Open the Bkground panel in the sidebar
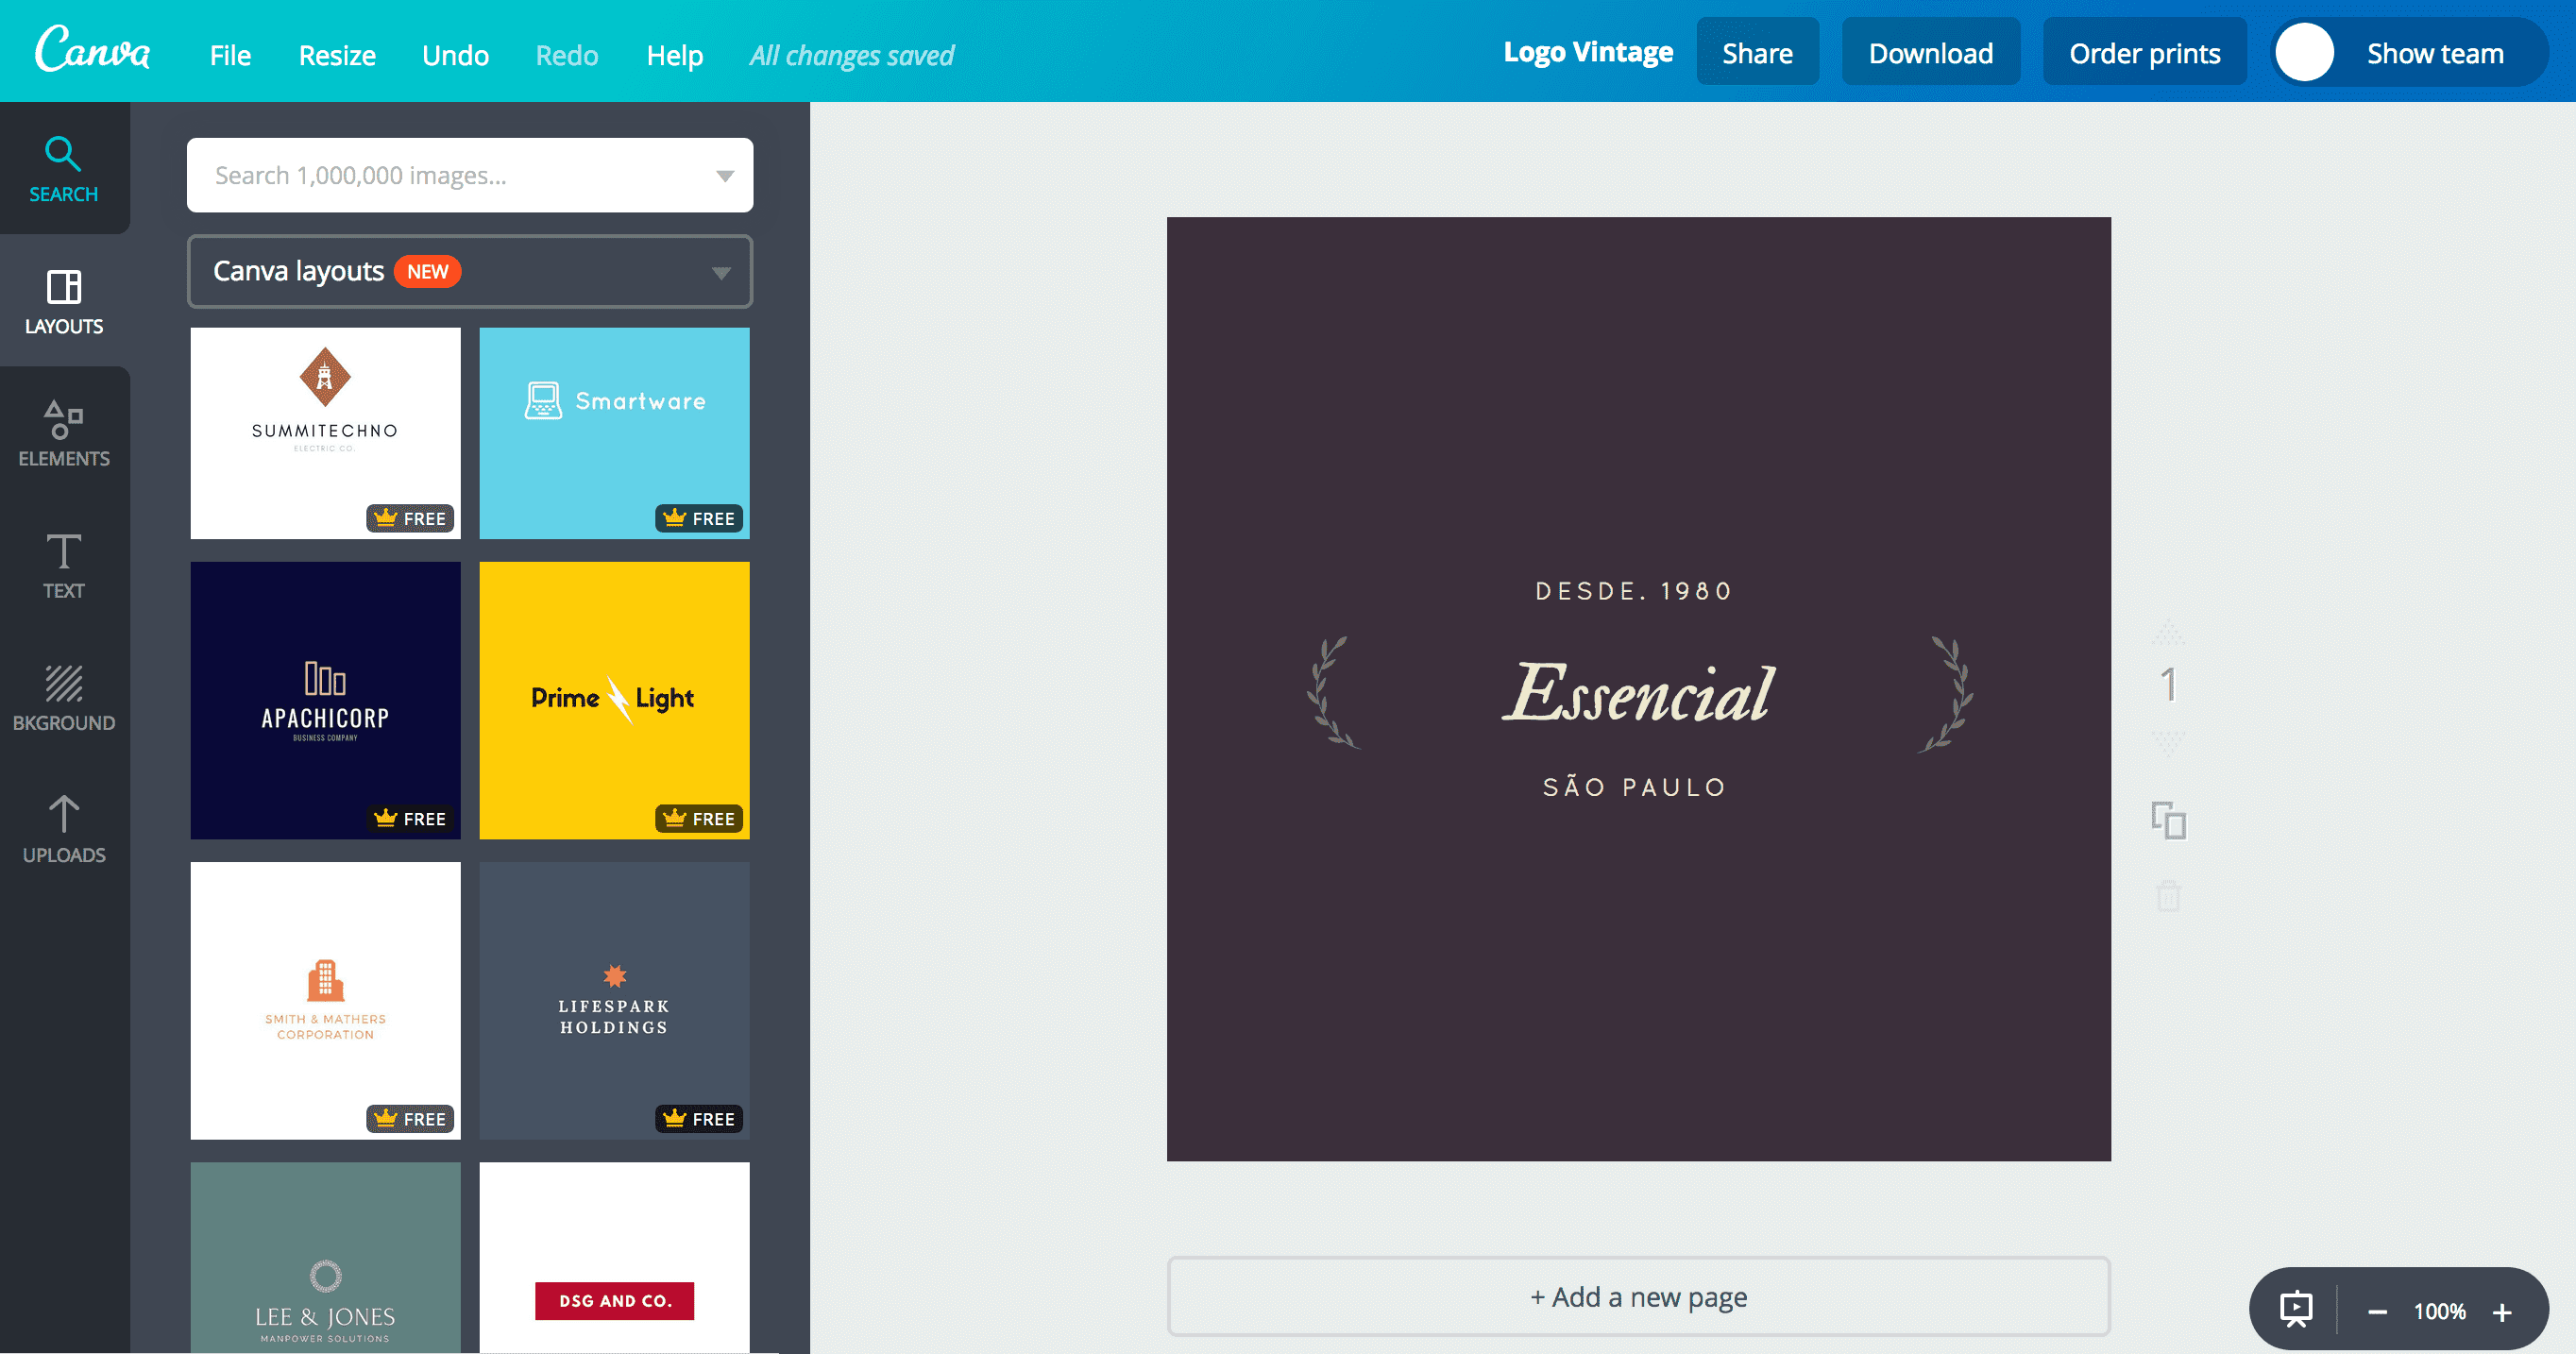Viewport: 2576px width, 1354px height. tap(64, 697)
